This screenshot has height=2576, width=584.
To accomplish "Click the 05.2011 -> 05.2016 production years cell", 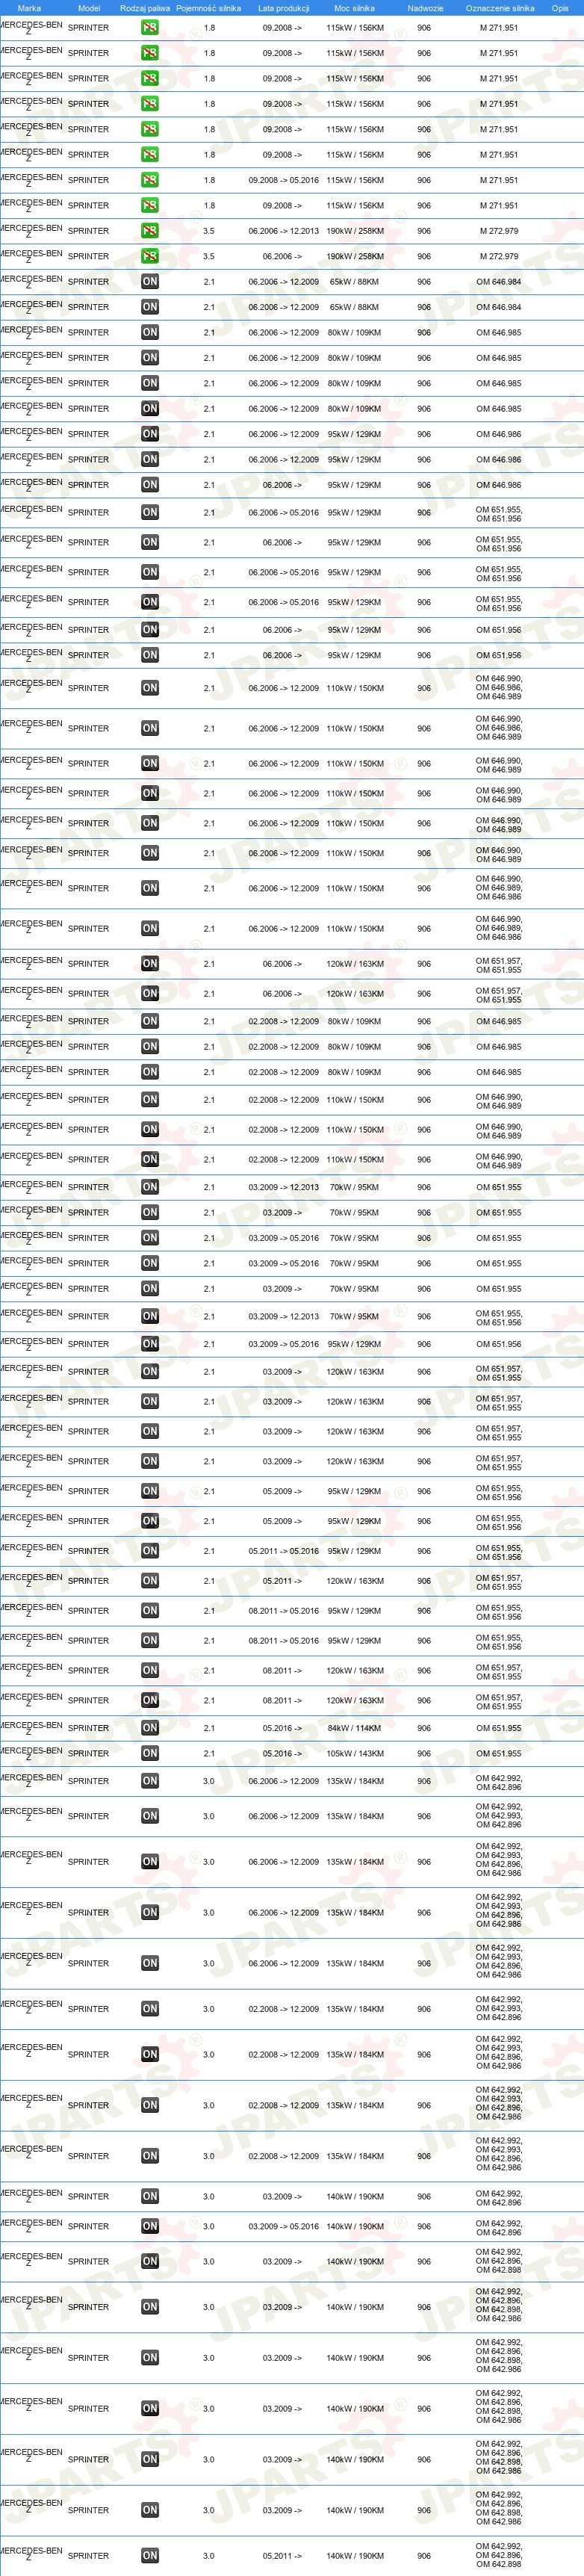I will [284, 1551].
